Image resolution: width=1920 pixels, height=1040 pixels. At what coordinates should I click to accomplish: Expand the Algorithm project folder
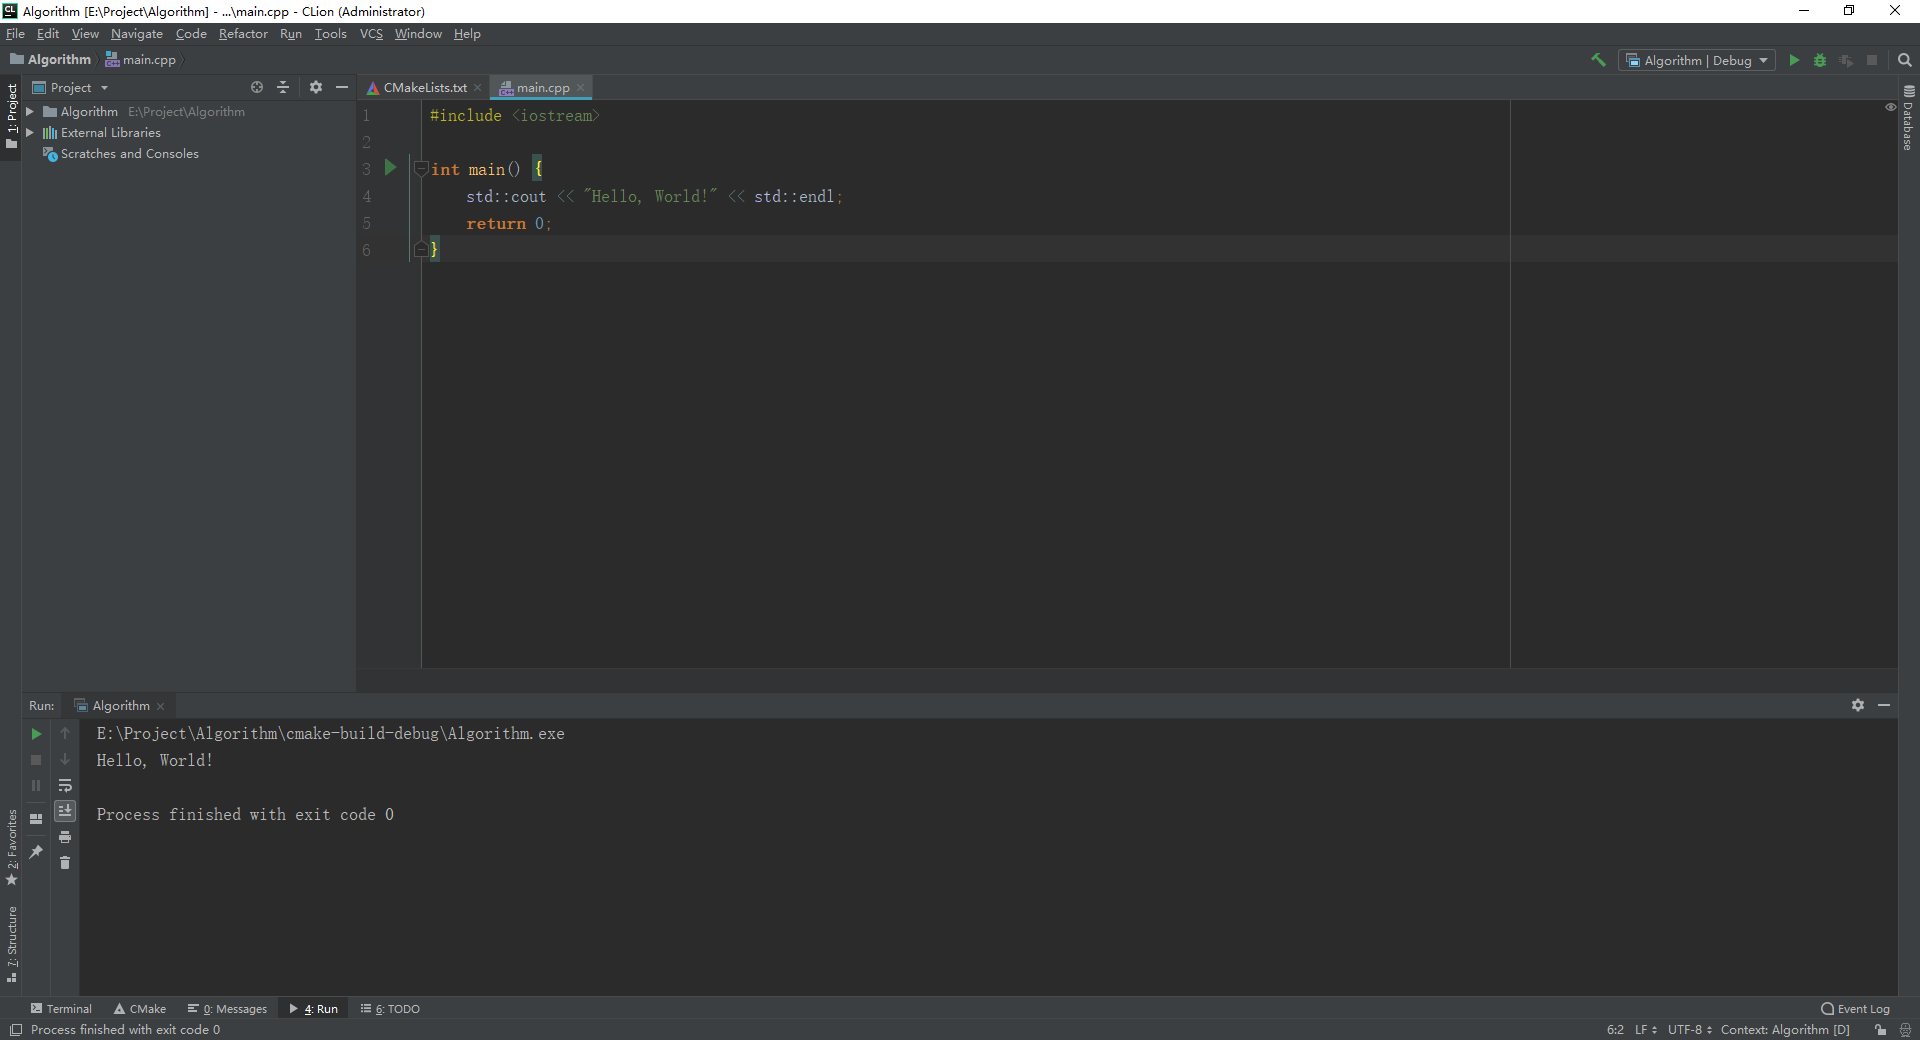[x=30, y=112]
